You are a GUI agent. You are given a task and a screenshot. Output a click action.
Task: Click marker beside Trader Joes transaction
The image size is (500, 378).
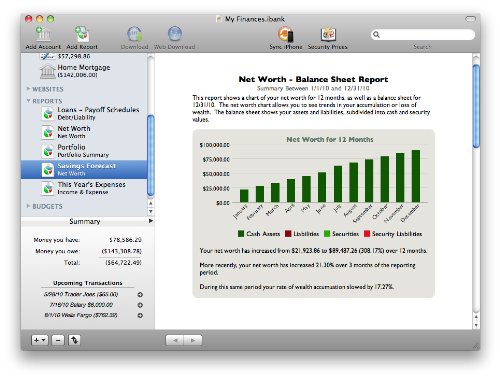point(140,295)
